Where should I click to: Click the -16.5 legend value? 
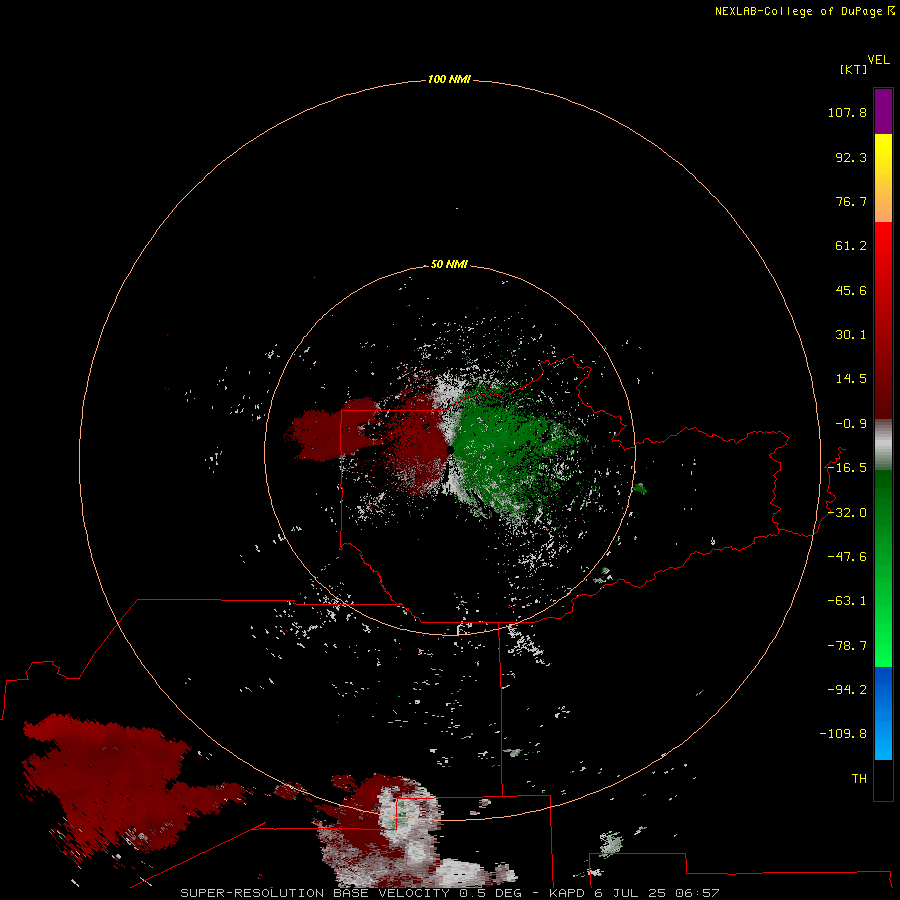point(847,468)
